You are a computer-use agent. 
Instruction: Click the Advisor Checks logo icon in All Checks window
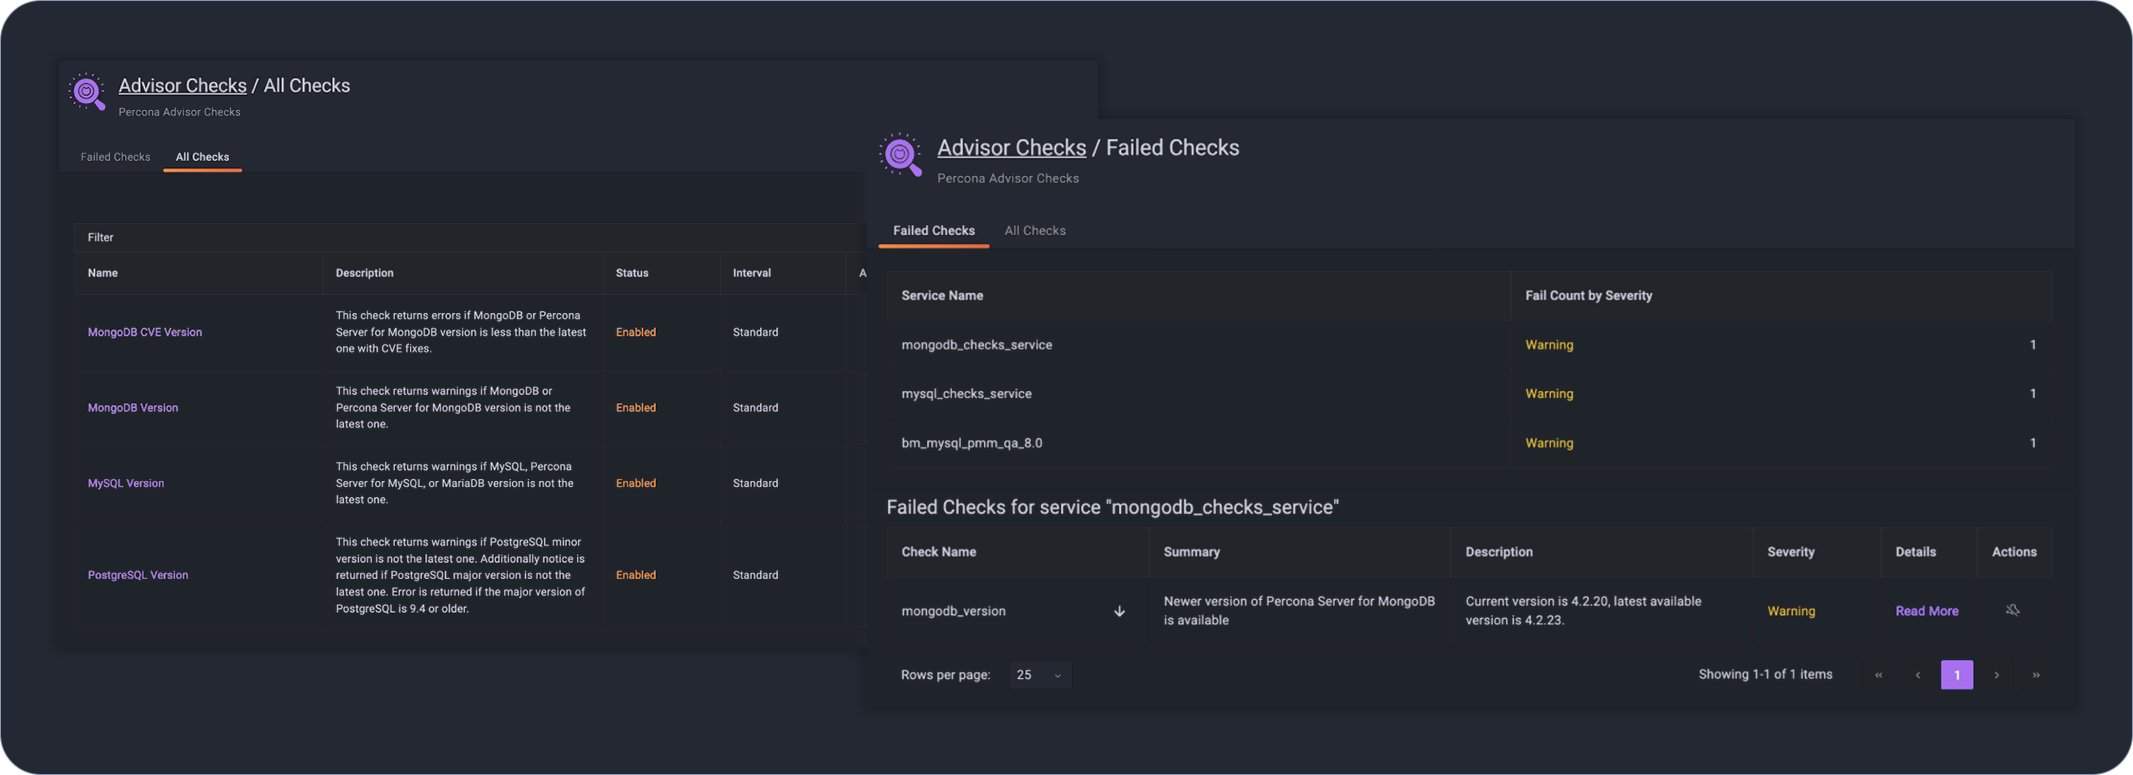pos(87,91)
